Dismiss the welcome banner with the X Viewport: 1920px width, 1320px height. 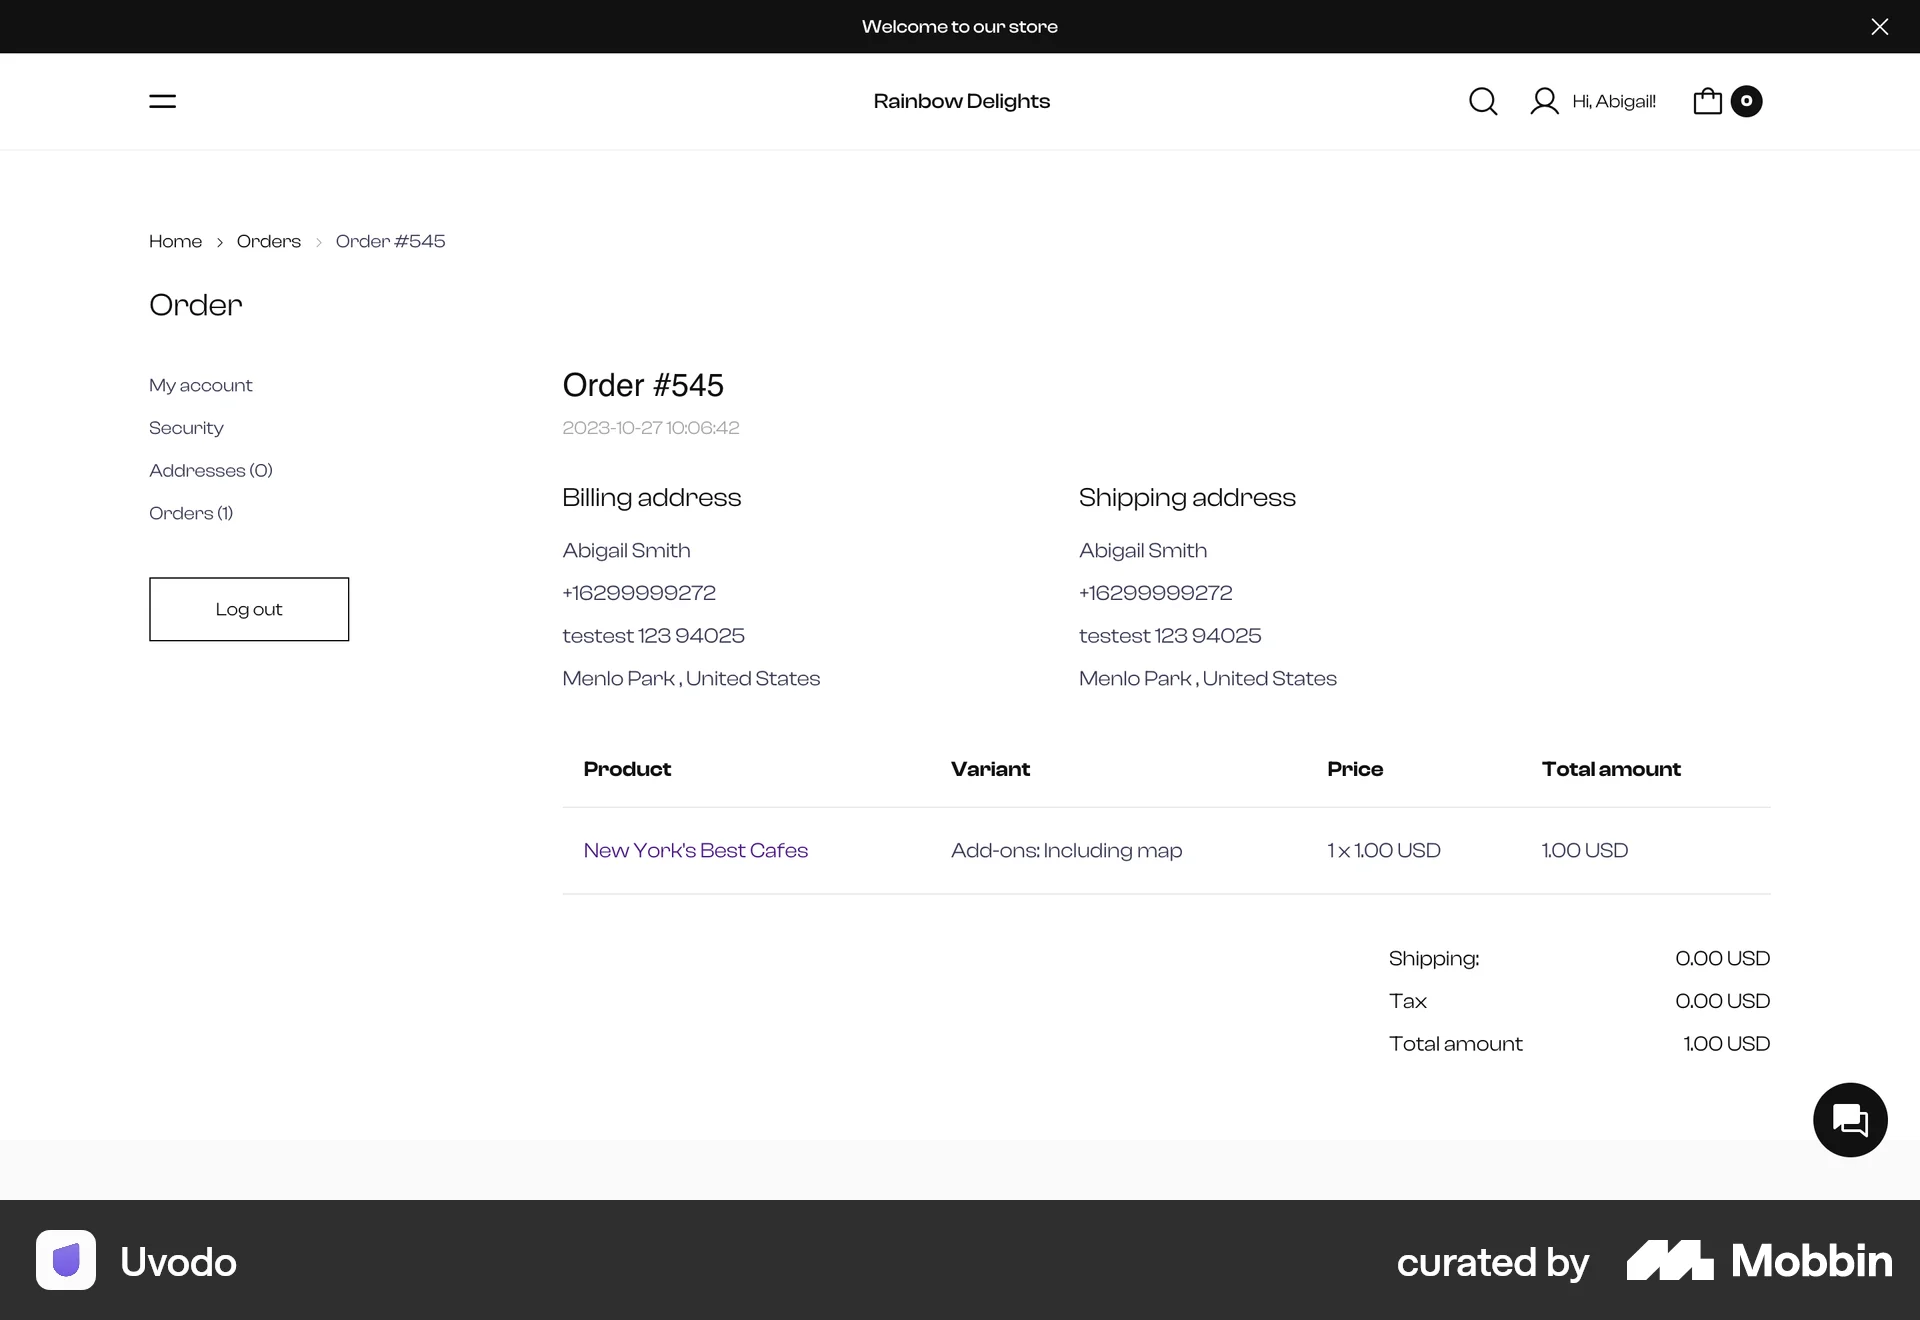(x=1879, y=26)
